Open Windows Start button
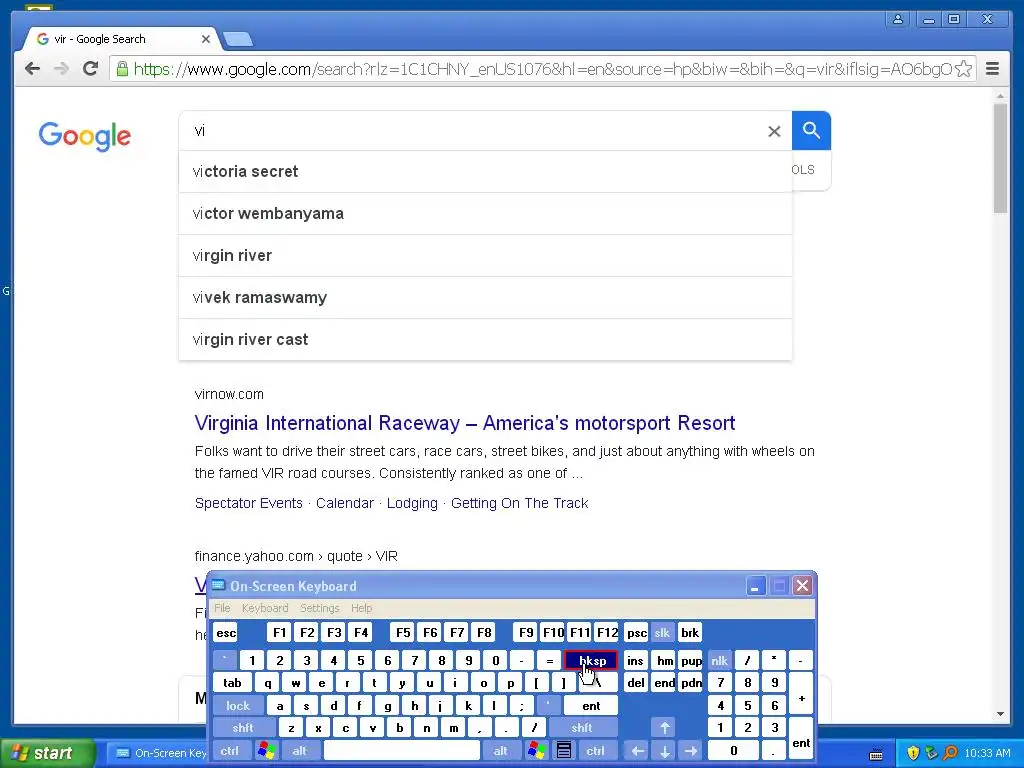Image resolution: width=1024 pixels, height=768 pixels. point(47,753)
